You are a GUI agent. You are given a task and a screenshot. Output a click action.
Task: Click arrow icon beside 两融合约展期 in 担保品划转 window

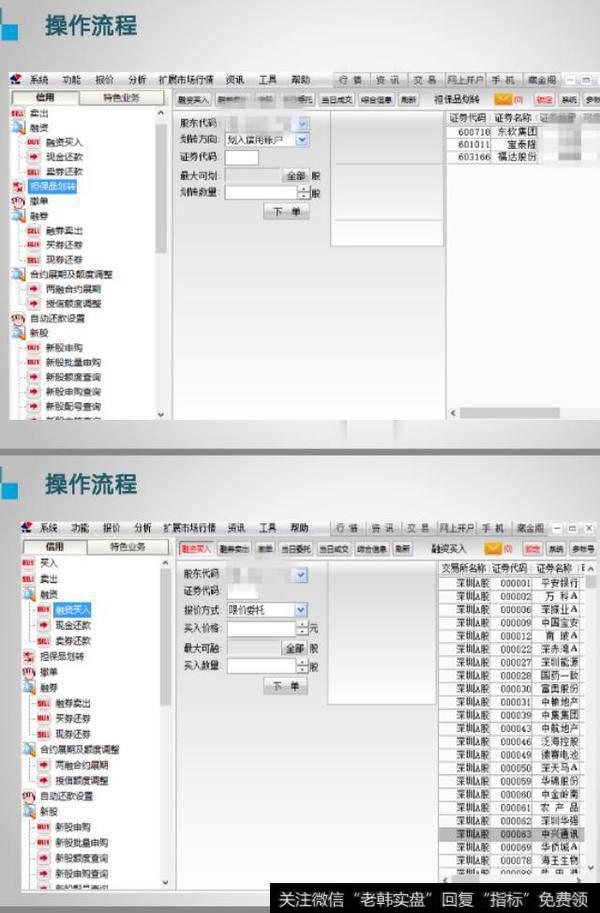33,289
